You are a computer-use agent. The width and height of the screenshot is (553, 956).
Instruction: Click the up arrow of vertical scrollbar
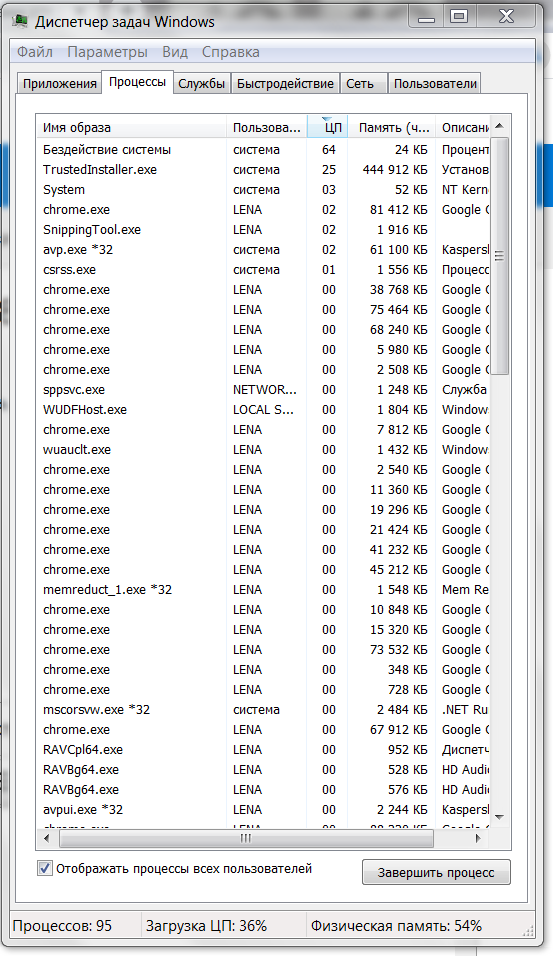pos(499,126)
